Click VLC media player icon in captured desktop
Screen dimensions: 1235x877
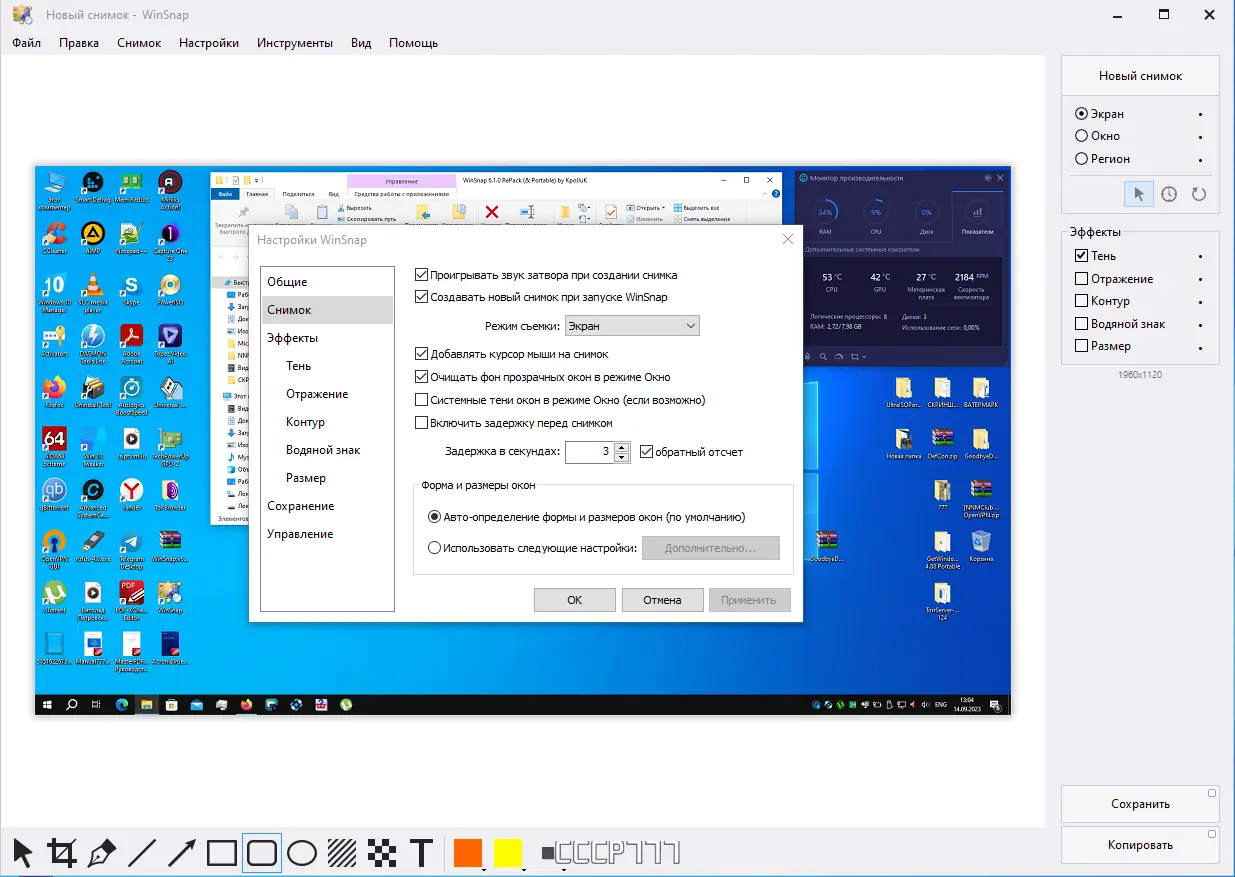tap(92, 287)
